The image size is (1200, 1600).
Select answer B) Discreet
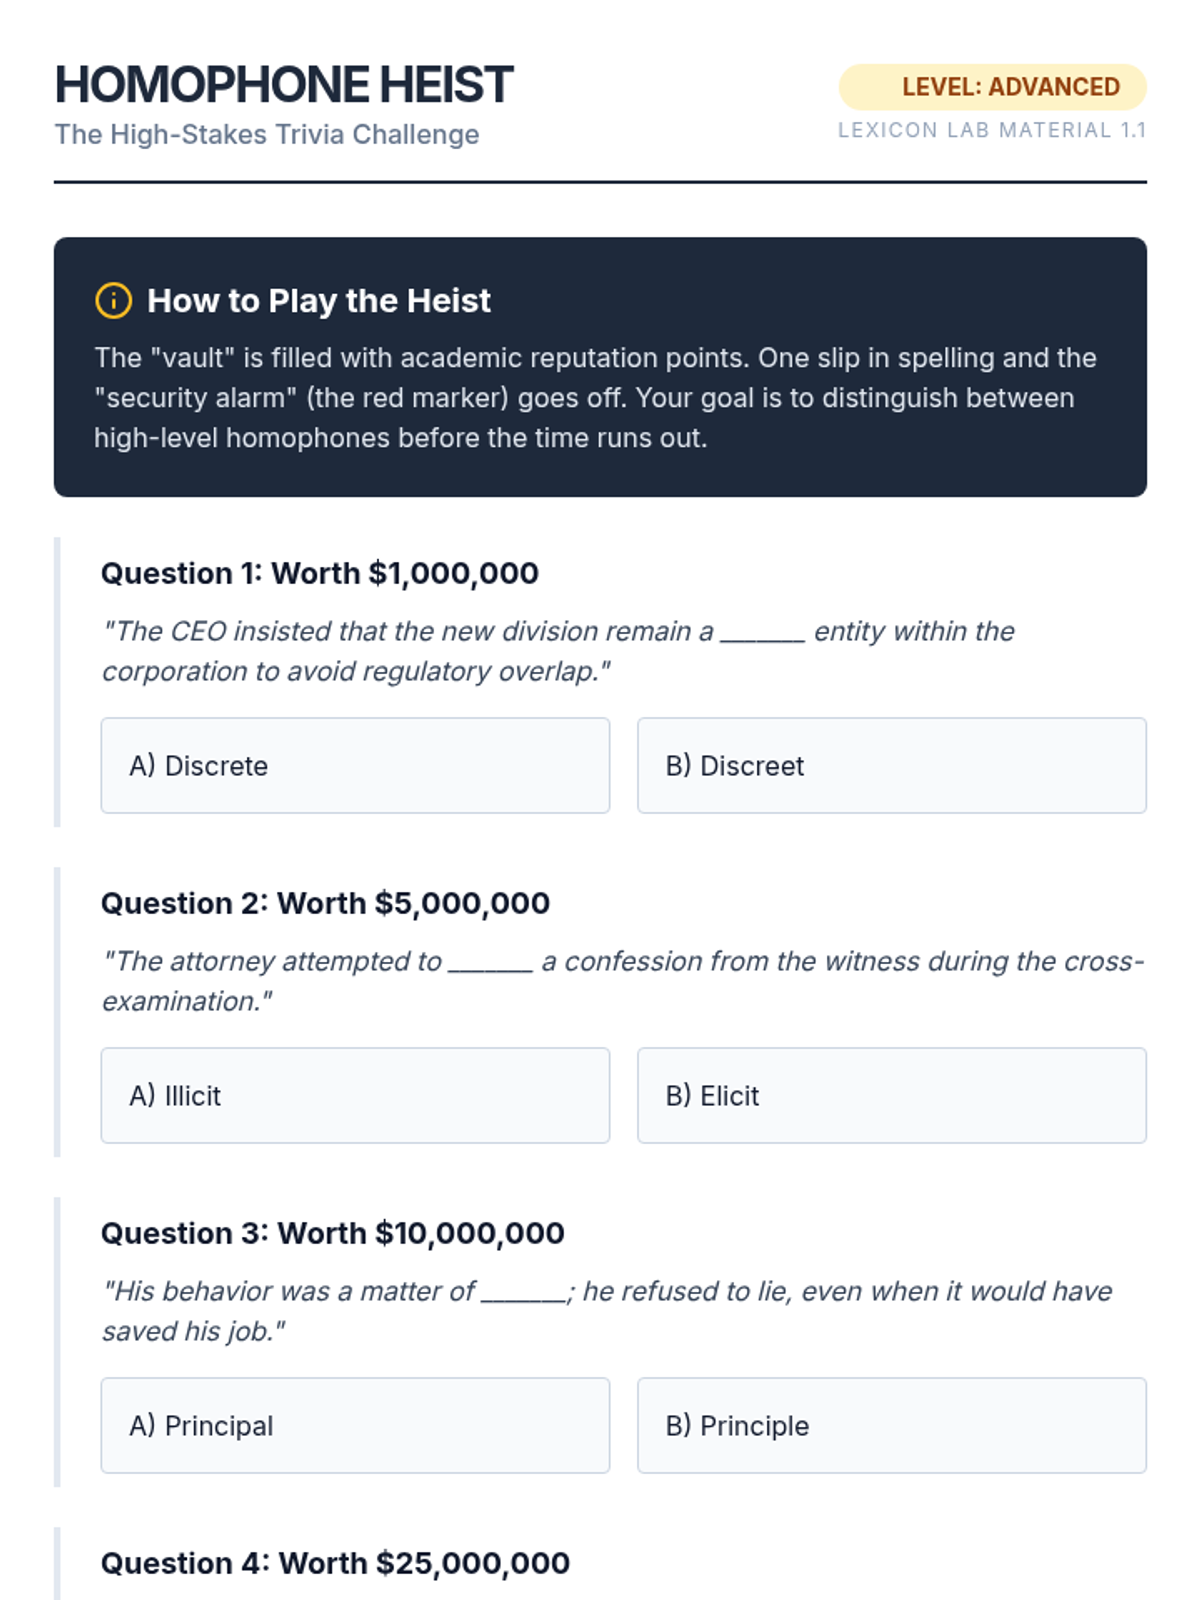click(x=891, y=765)
